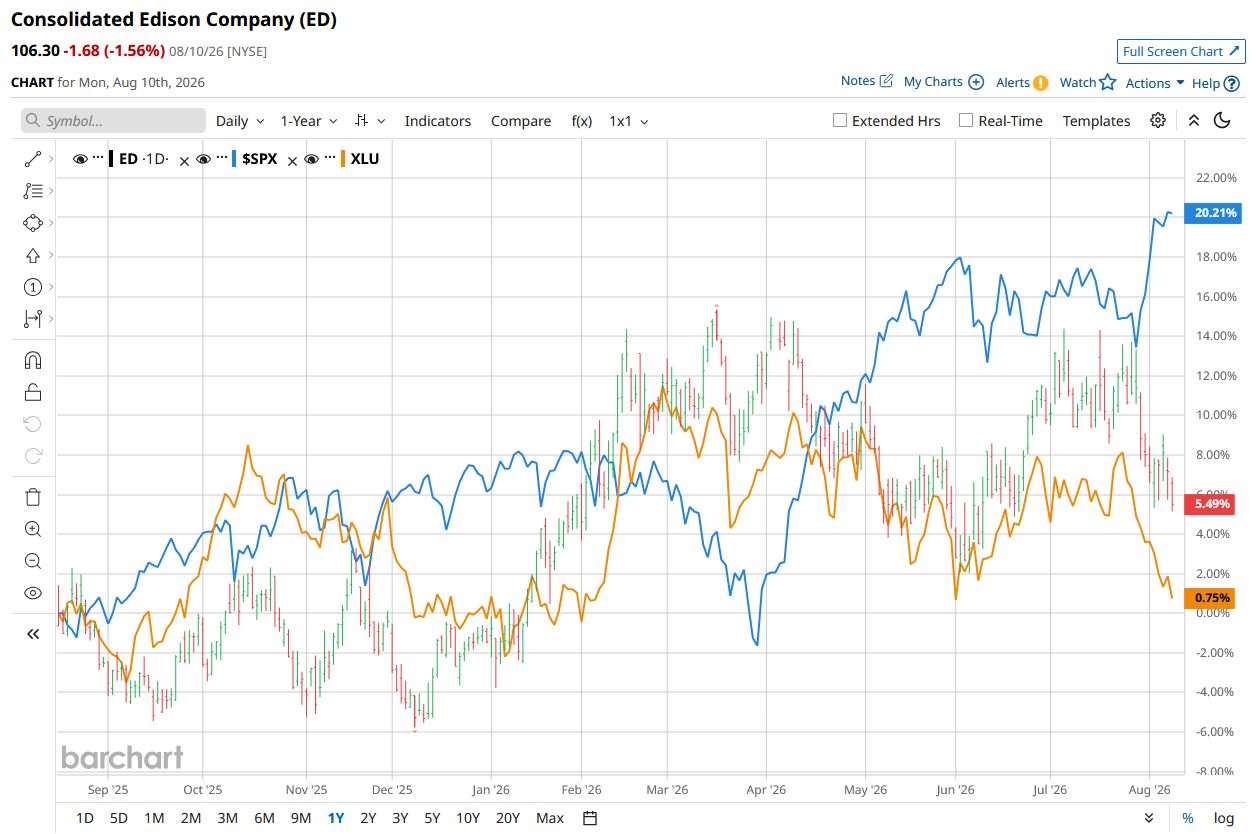Open the three-dot menu for ED series
The height and width of the screenshot is (834, 1256).
98,158
